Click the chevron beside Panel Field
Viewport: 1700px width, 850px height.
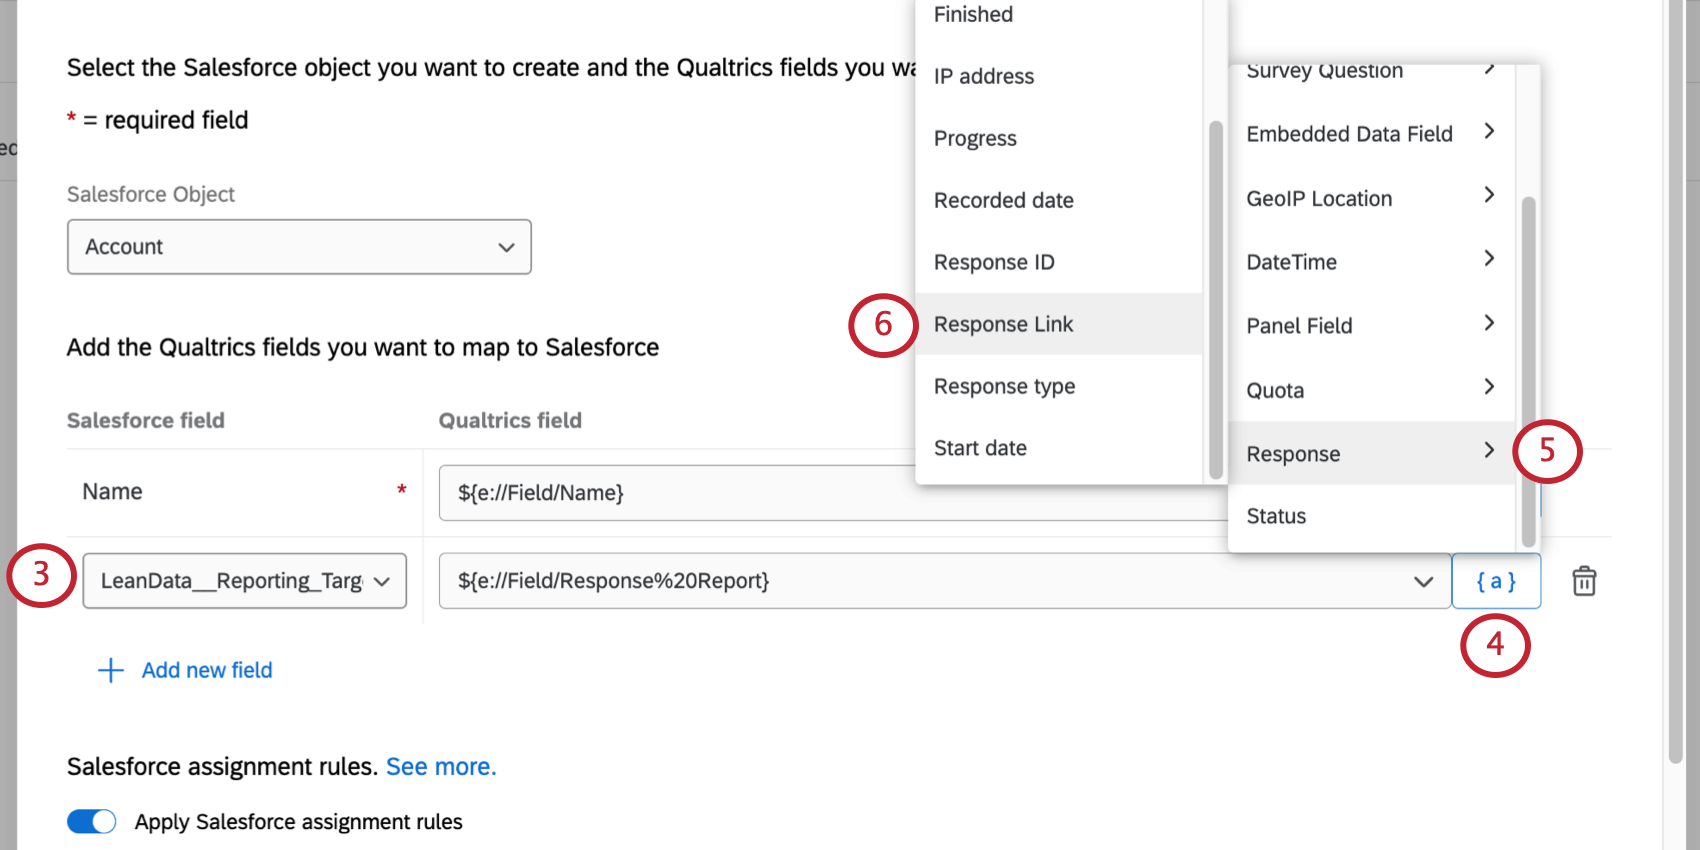click(x=1489, y=322)
